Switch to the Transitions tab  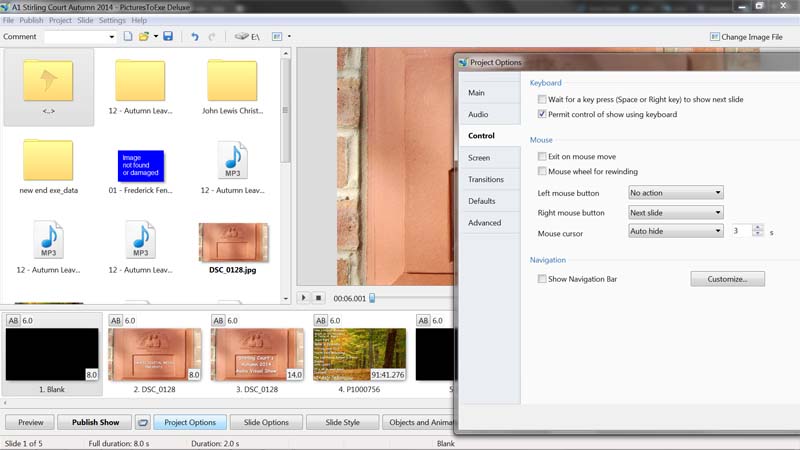(x=486, y=179)
